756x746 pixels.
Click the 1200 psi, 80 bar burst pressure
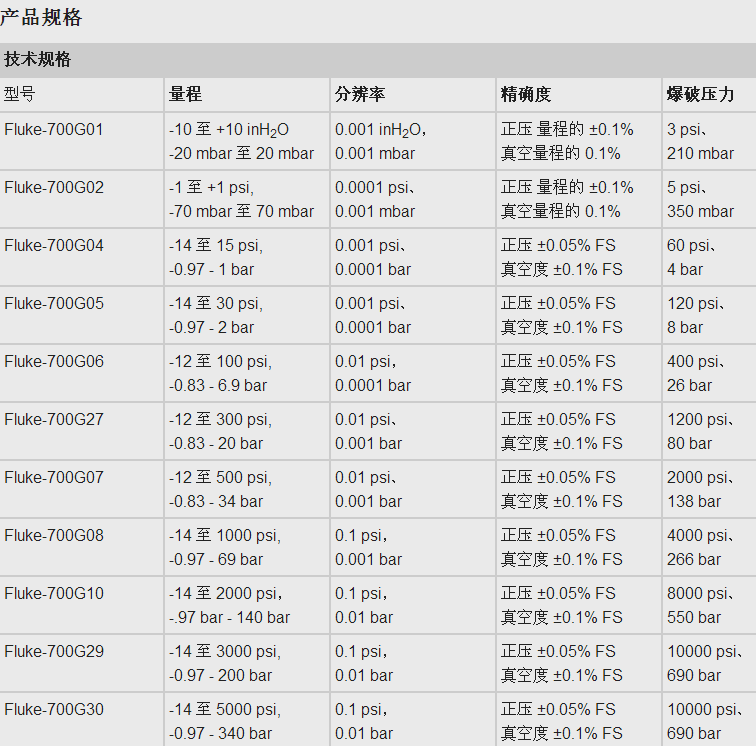coord(701,431)
